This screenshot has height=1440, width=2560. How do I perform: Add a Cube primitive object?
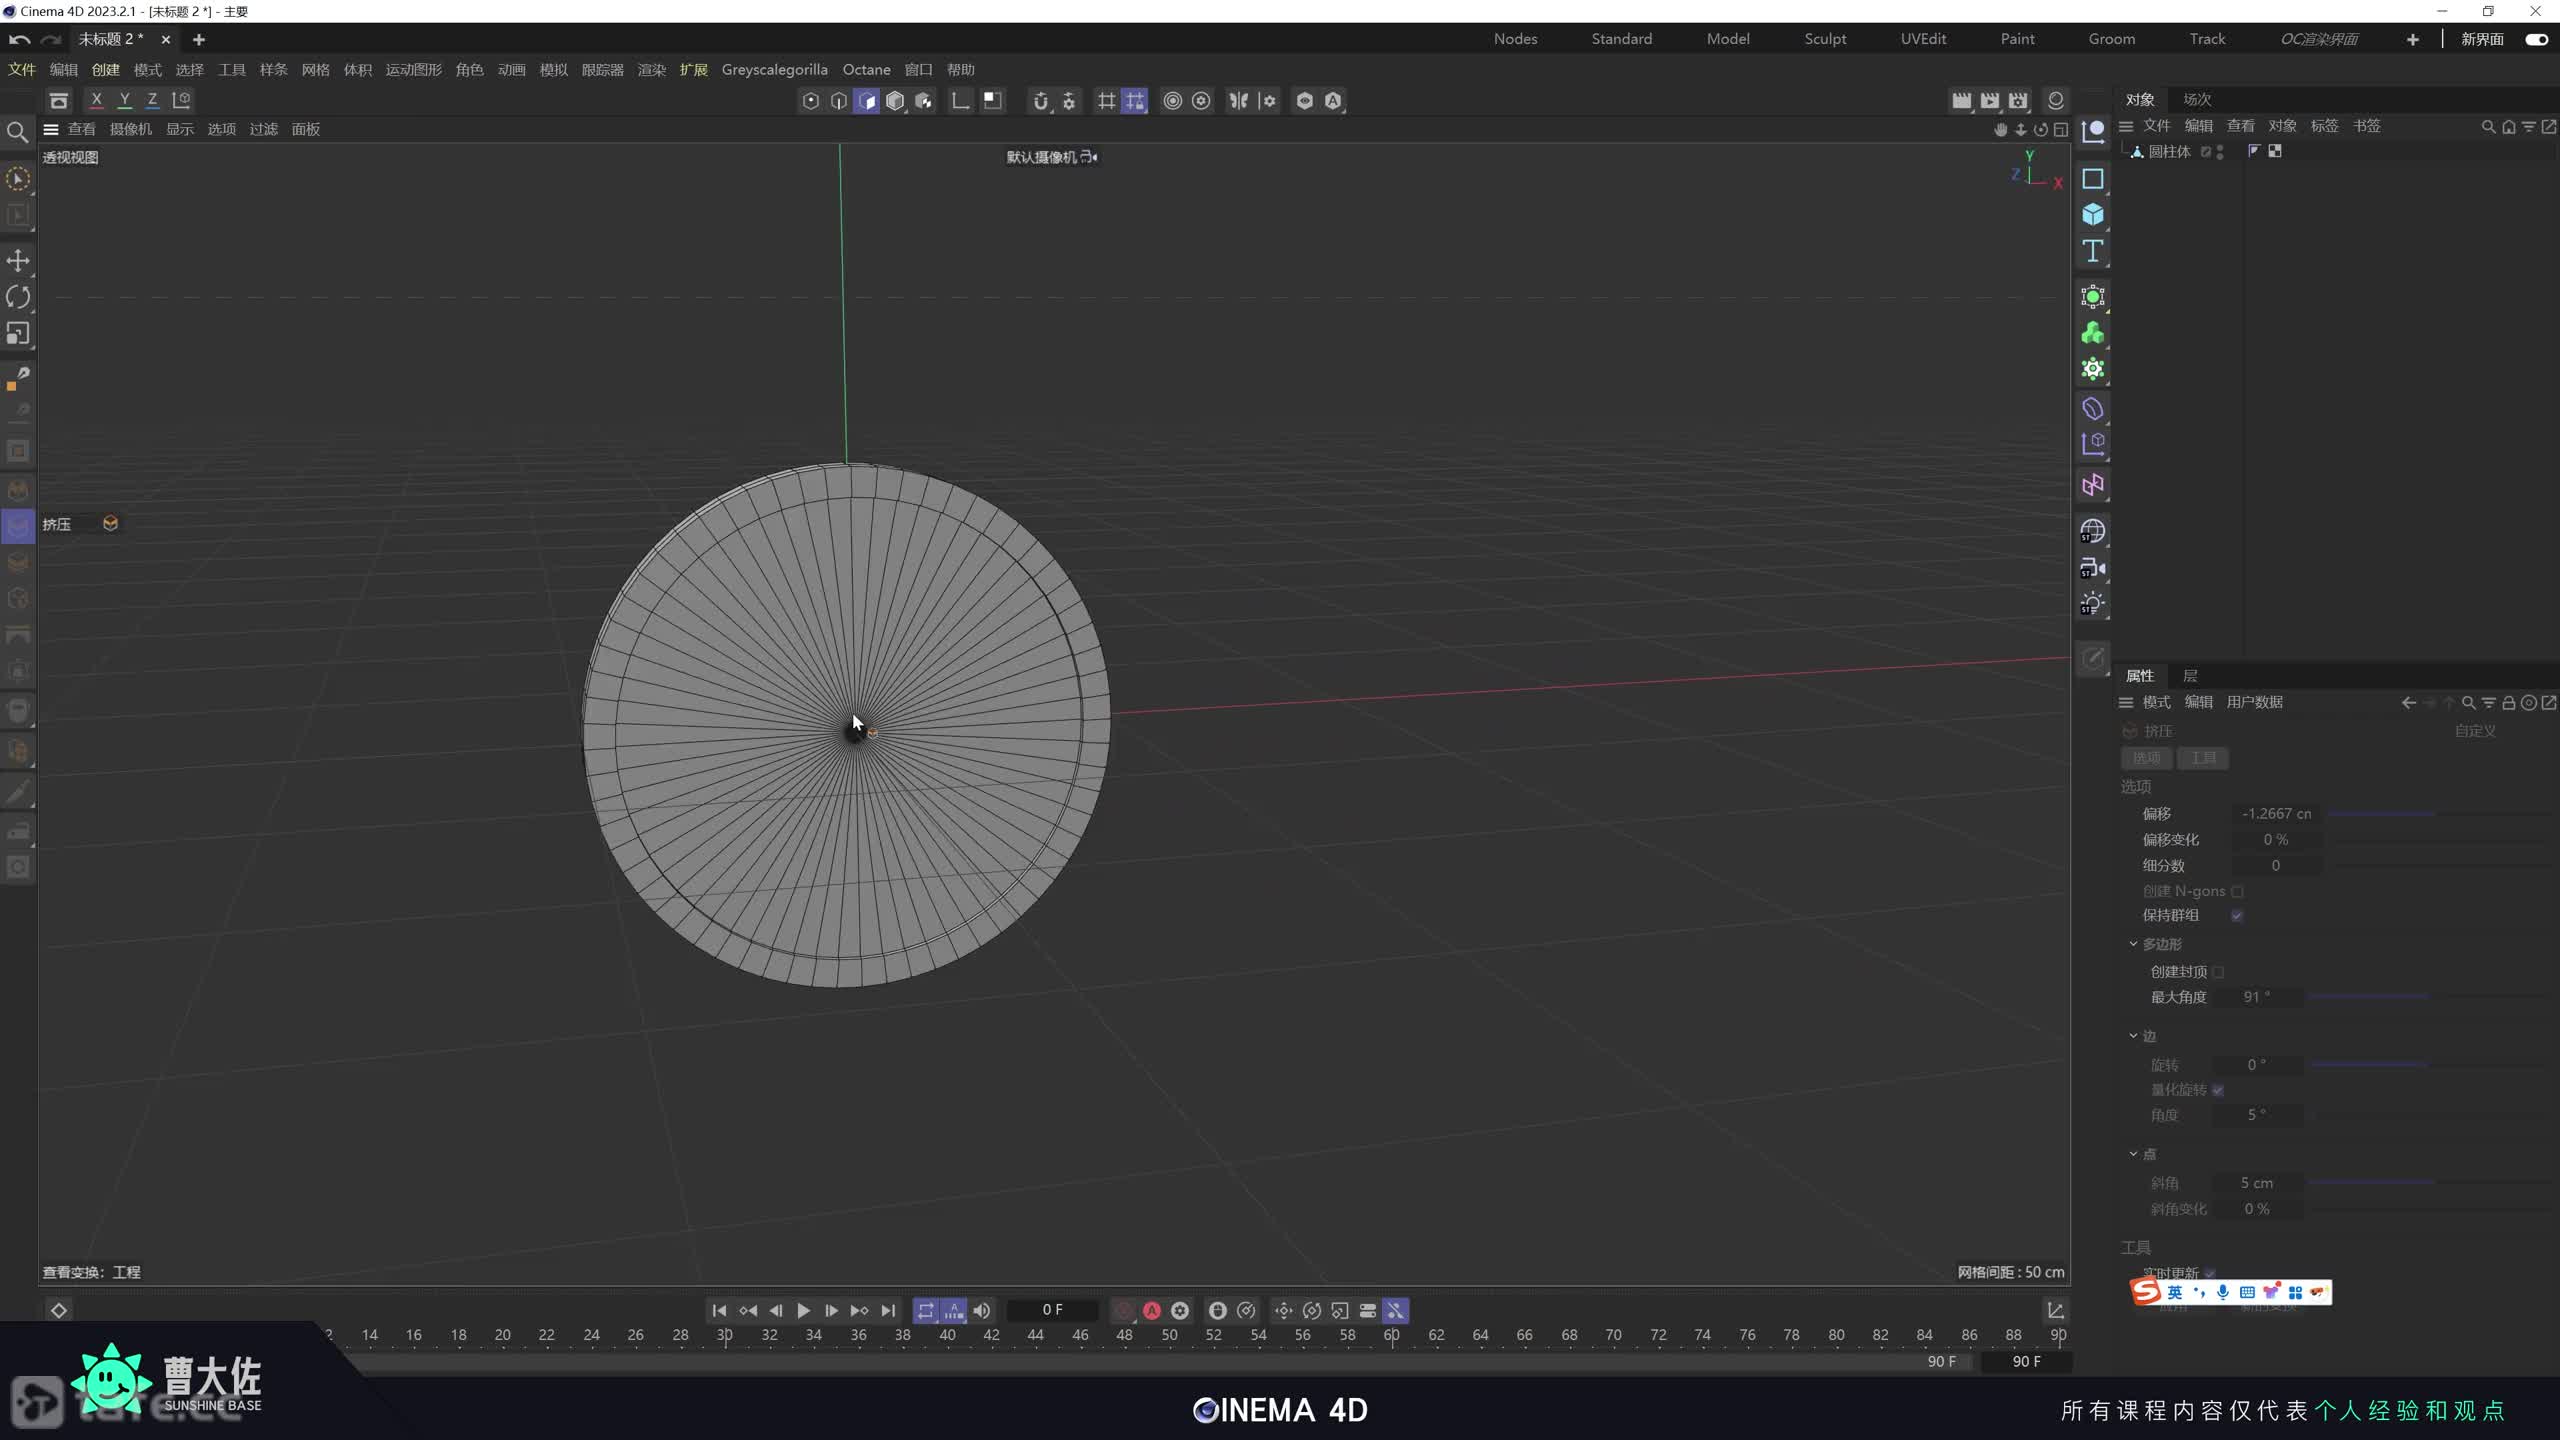2092,215
